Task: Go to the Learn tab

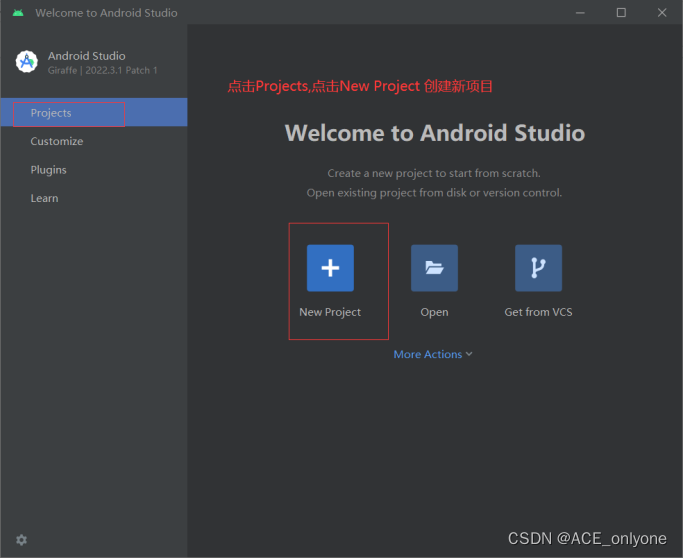Action: (94, 198)
